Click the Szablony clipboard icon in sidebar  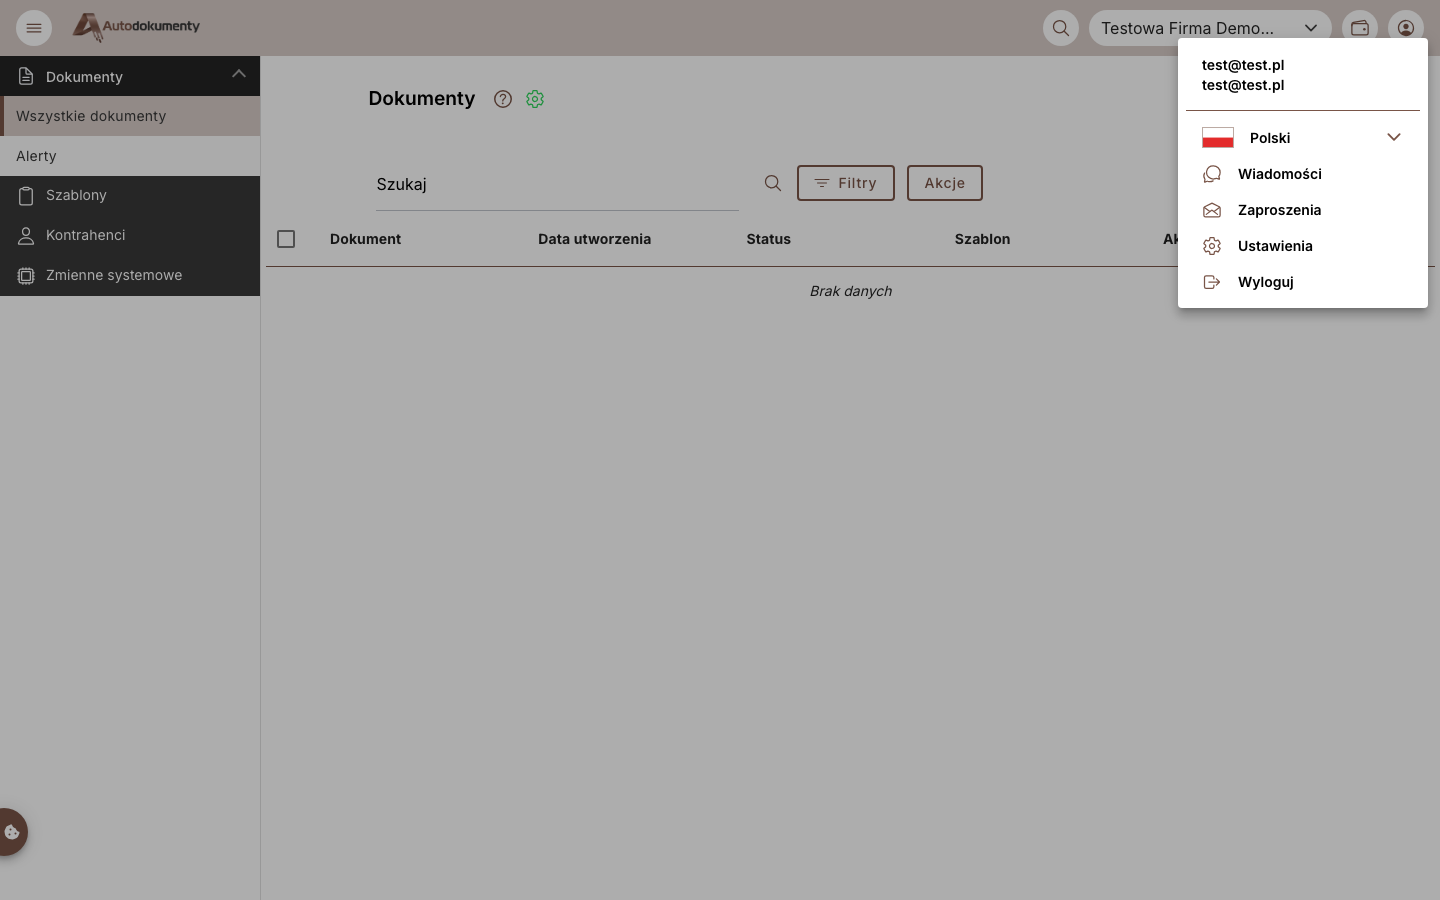tap(26, 195)
